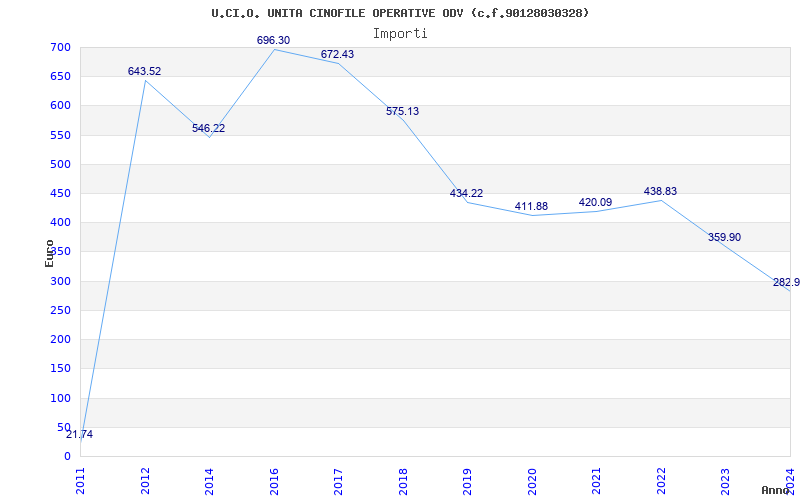
Task: Select data label 434.22 for 2019
Action: [466, 194]
